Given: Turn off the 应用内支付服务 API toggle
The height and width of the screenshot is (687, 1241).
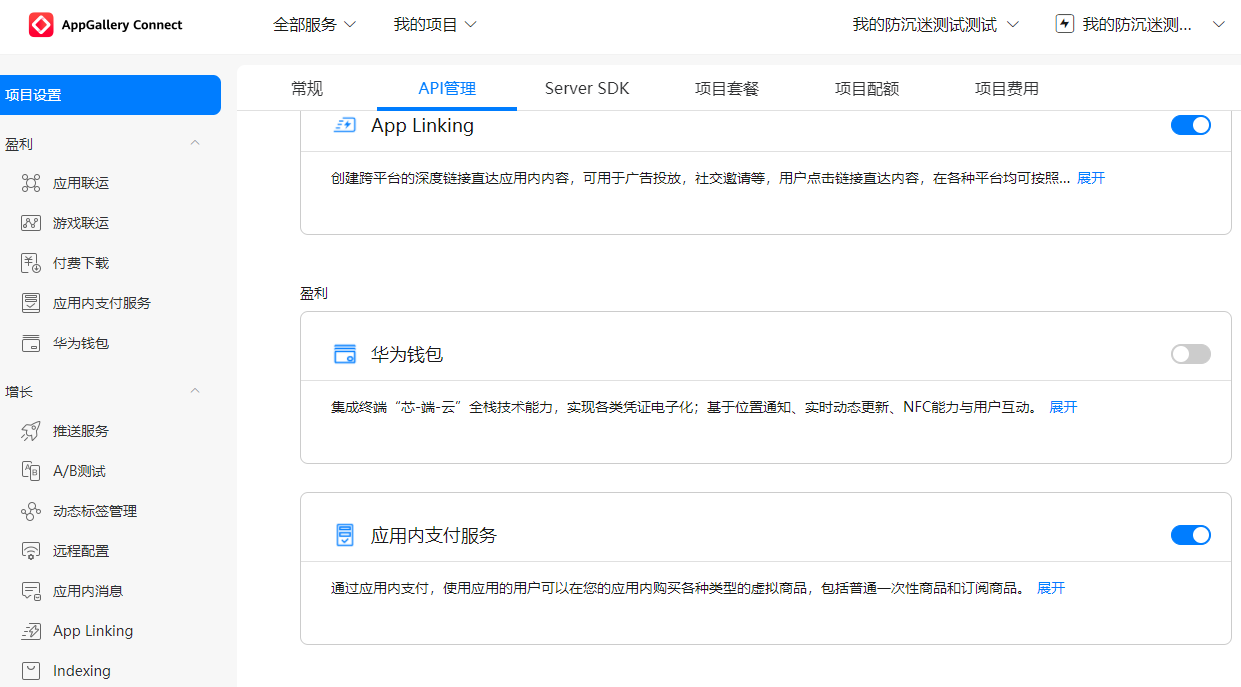Looking at the screenshot, I should [1191, 535].
